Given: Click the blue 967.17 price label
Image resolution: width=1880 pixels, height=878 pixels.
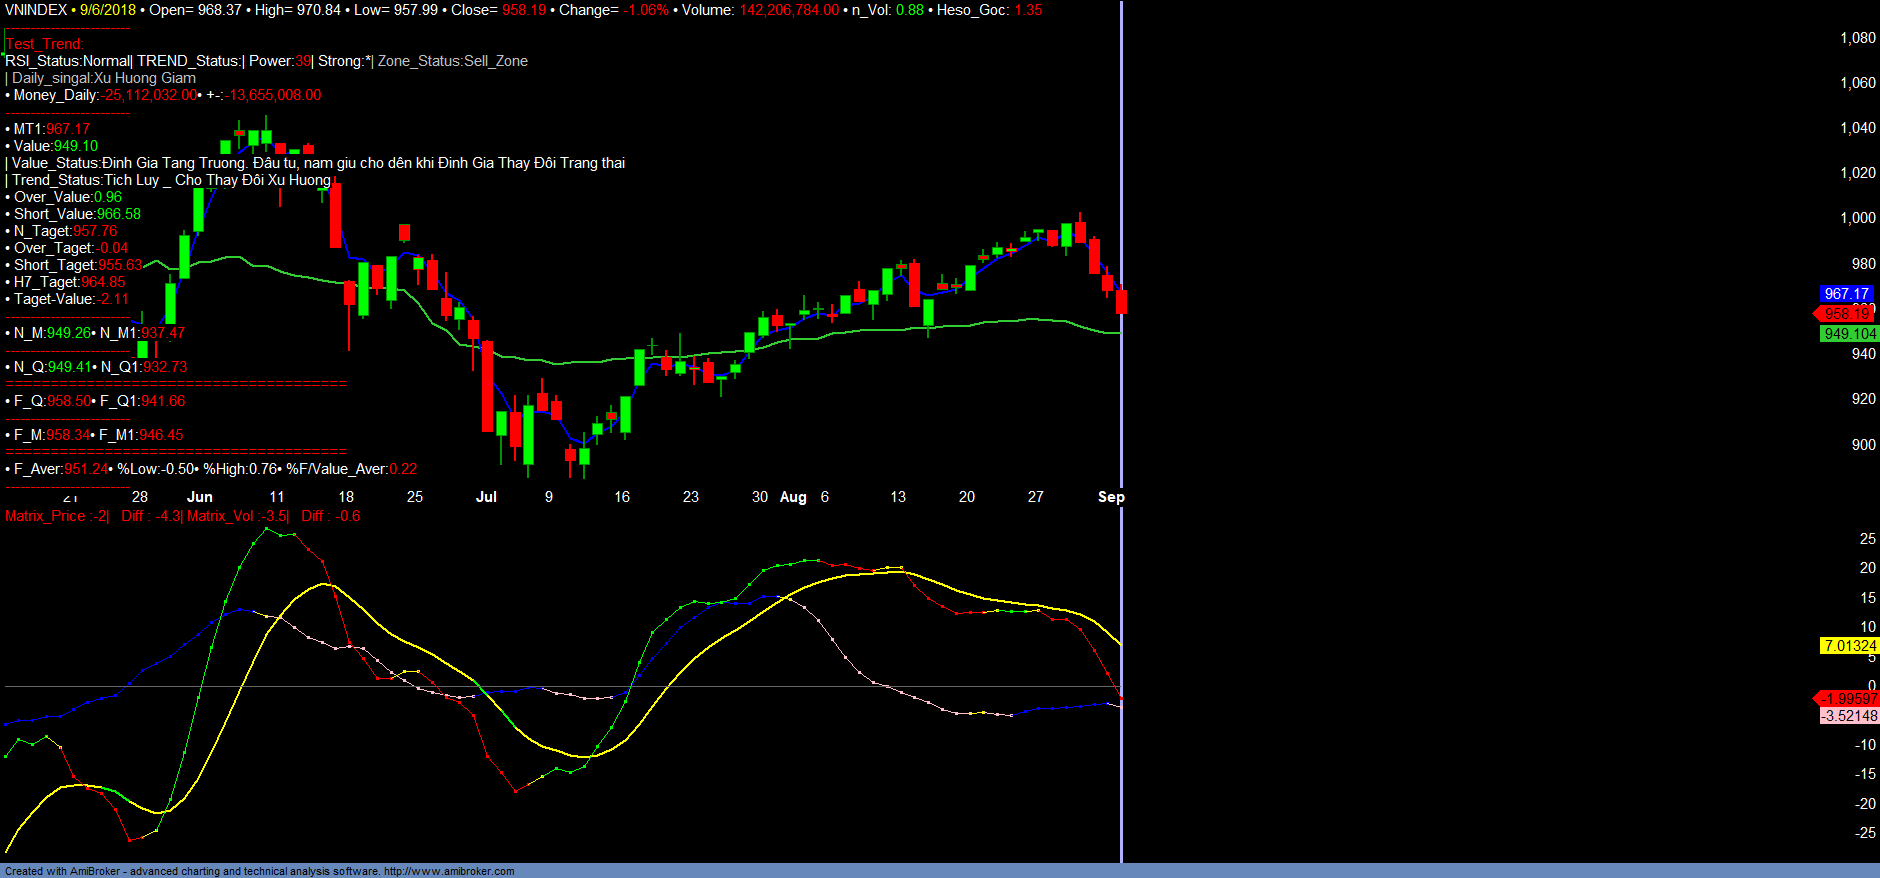Looking at the screenshot, I should [x=1846, y=293].
